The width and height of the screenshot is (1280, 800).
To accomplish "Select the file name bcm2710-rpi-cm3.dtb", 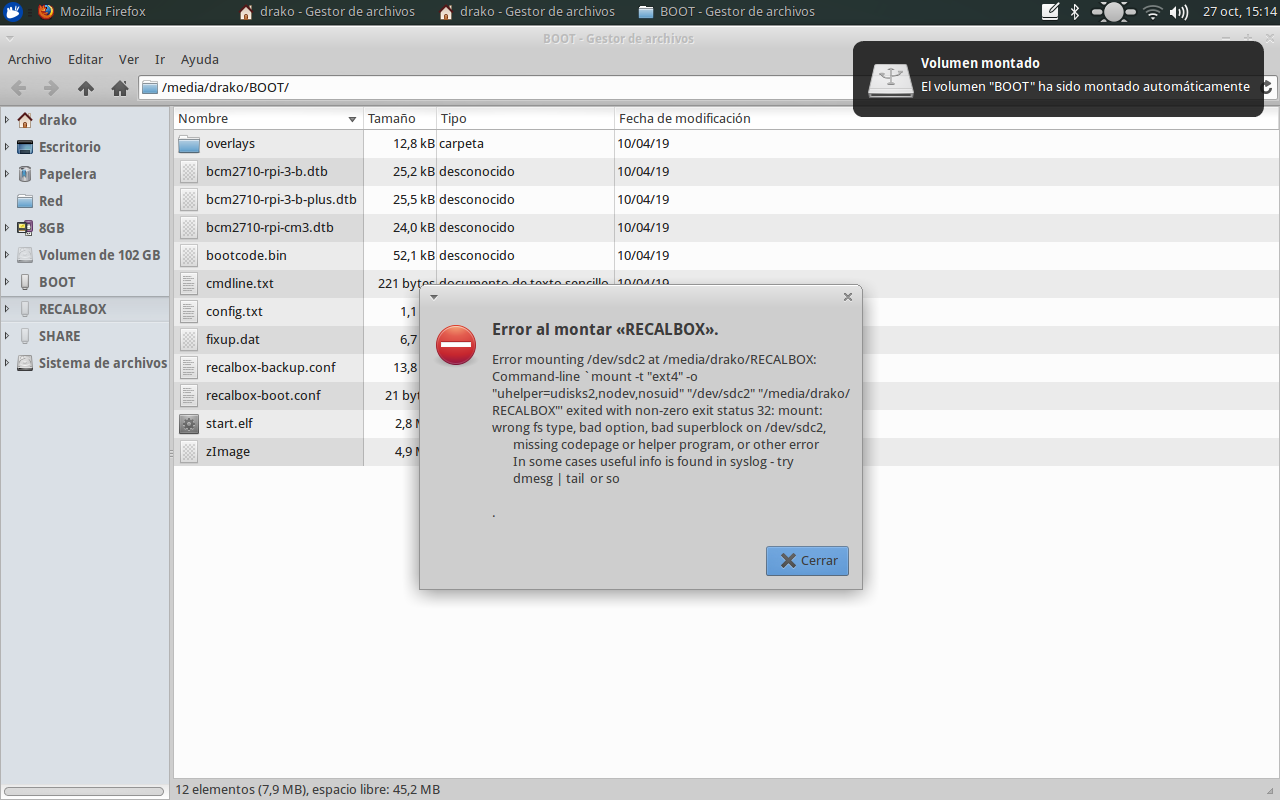I will (x=270, y=228).
